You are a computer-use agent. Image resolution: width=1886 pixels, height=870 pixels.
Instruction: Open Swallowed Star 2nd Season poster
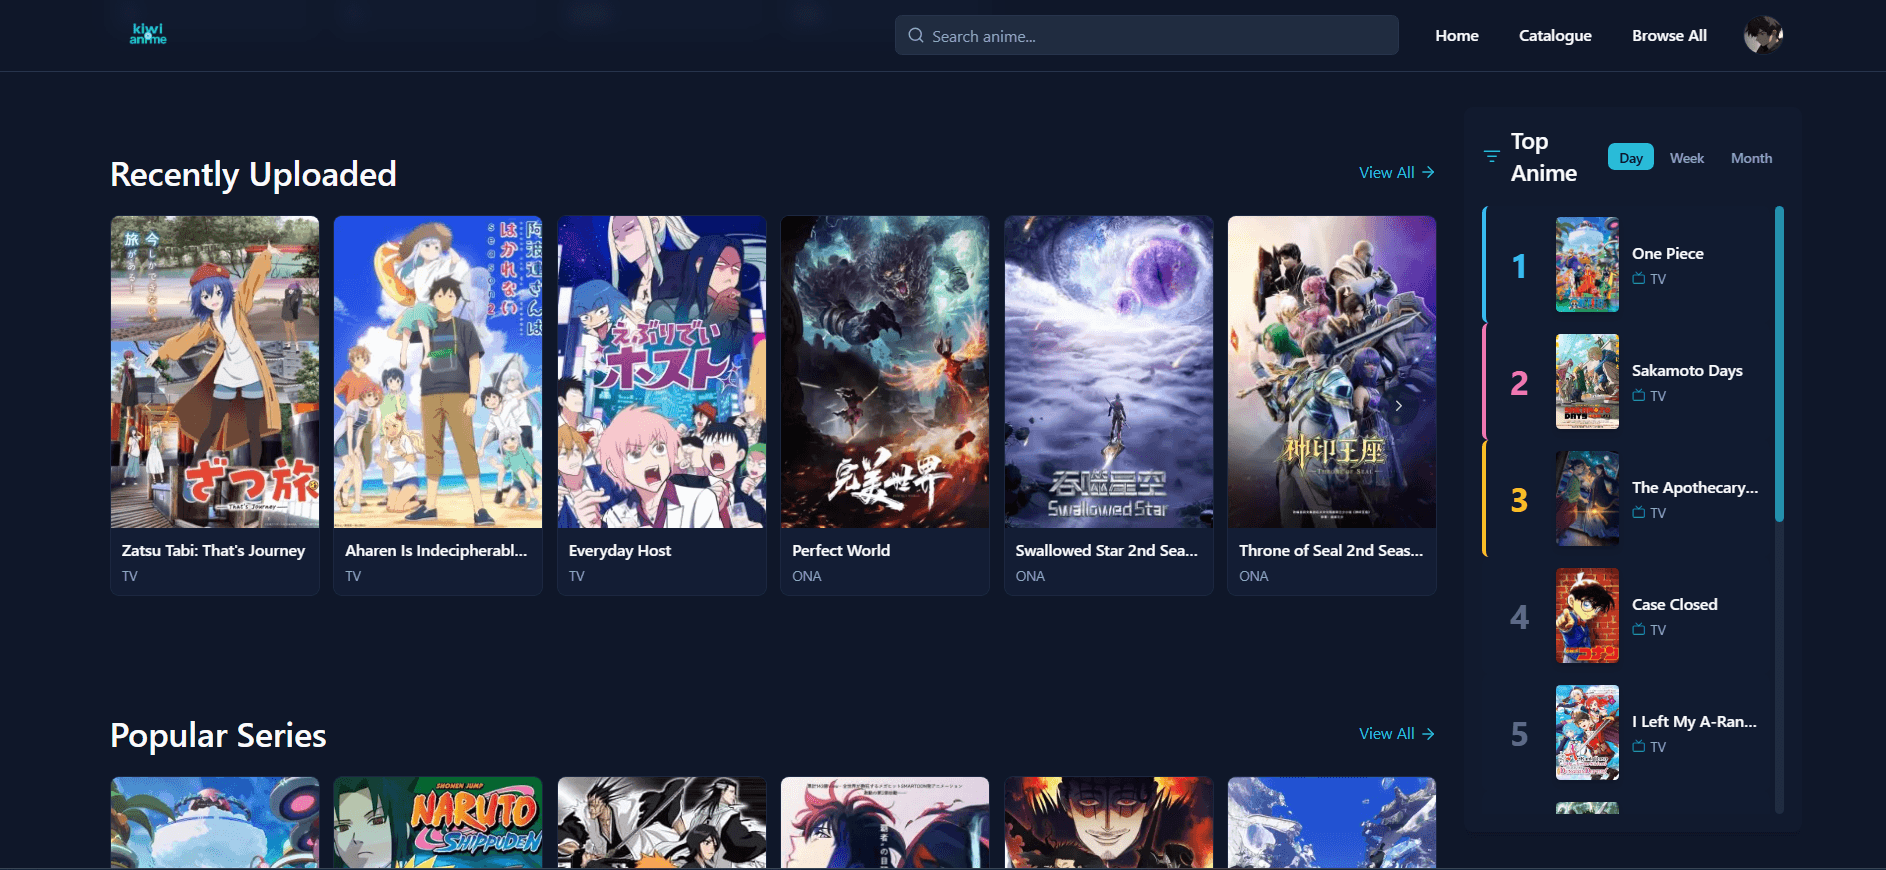(x=1109, y=372)
